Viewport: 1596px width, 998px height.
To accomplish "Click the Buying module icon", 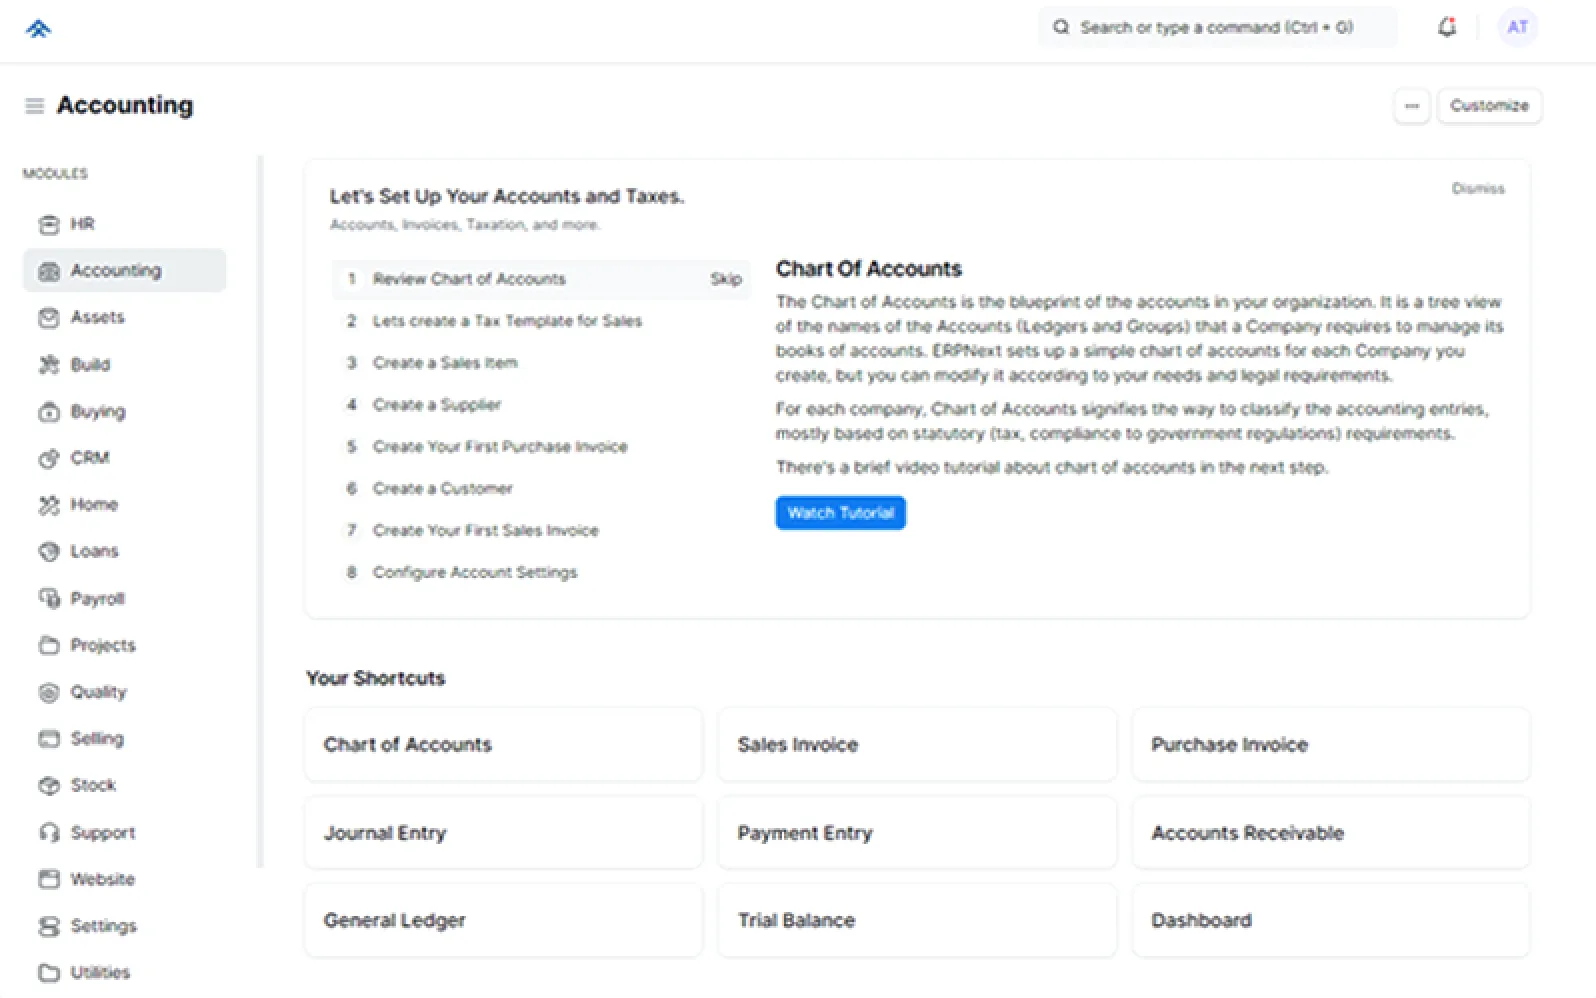I will coord(49,412).
